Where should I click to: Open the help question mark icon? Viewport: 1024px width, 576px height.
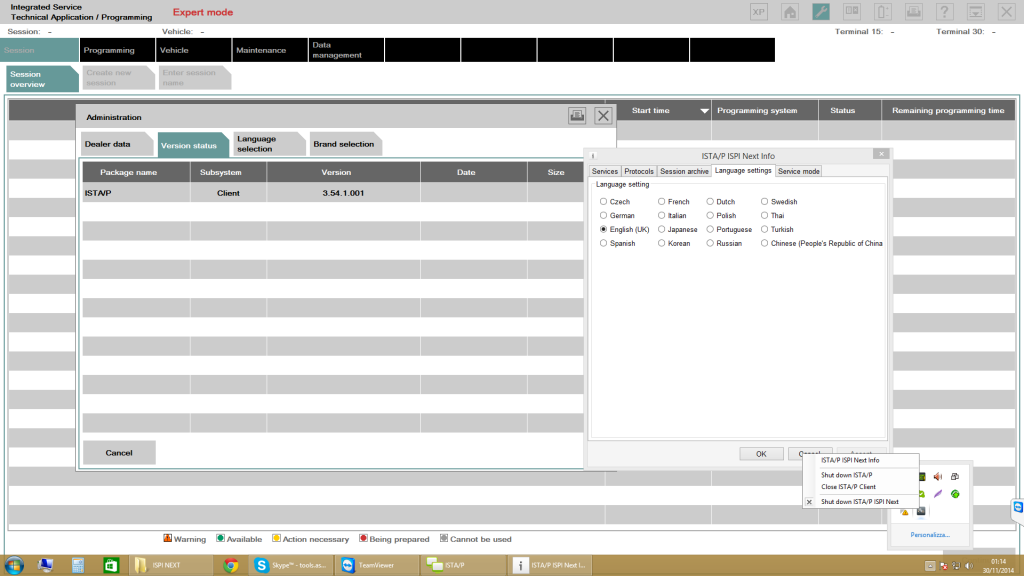[x=944, y=12]
